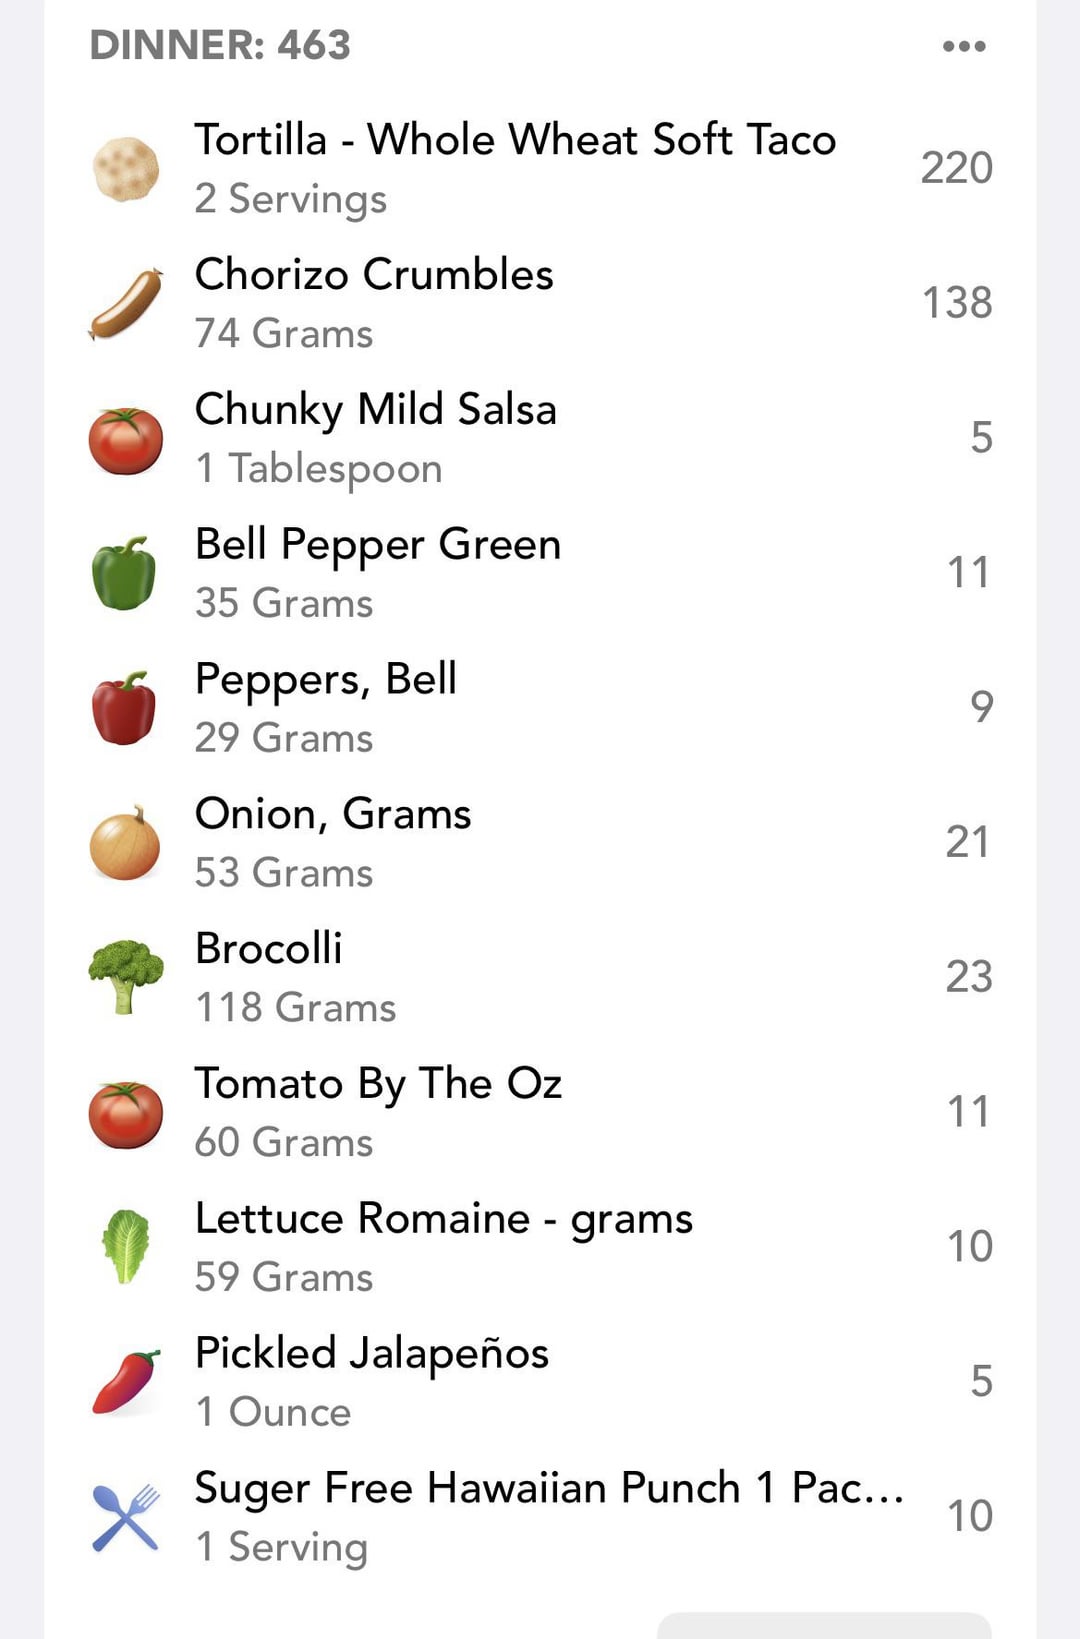Tap the tortilla food icon
The height and width of the screenshot is (1639, 1080).
coord(126,169)
